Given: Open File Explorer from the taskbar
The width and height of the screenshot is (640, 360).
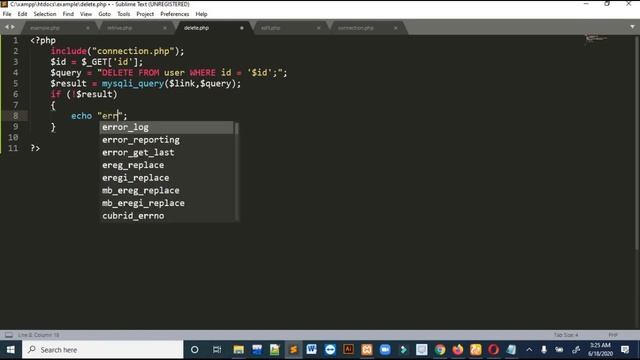Looking at the screenshot, I should tap(238, 350).
